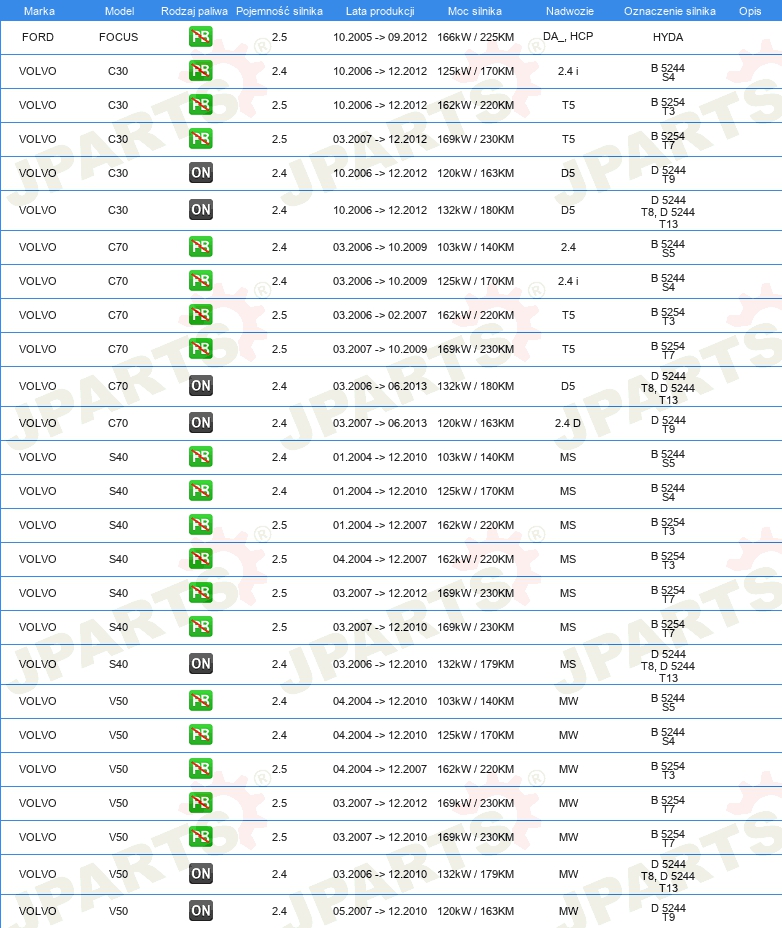Screen dimensions: 782x928
Task: Click the '03.2006 -> 06.2013' production years cell
Action: (x=380, y=386)
